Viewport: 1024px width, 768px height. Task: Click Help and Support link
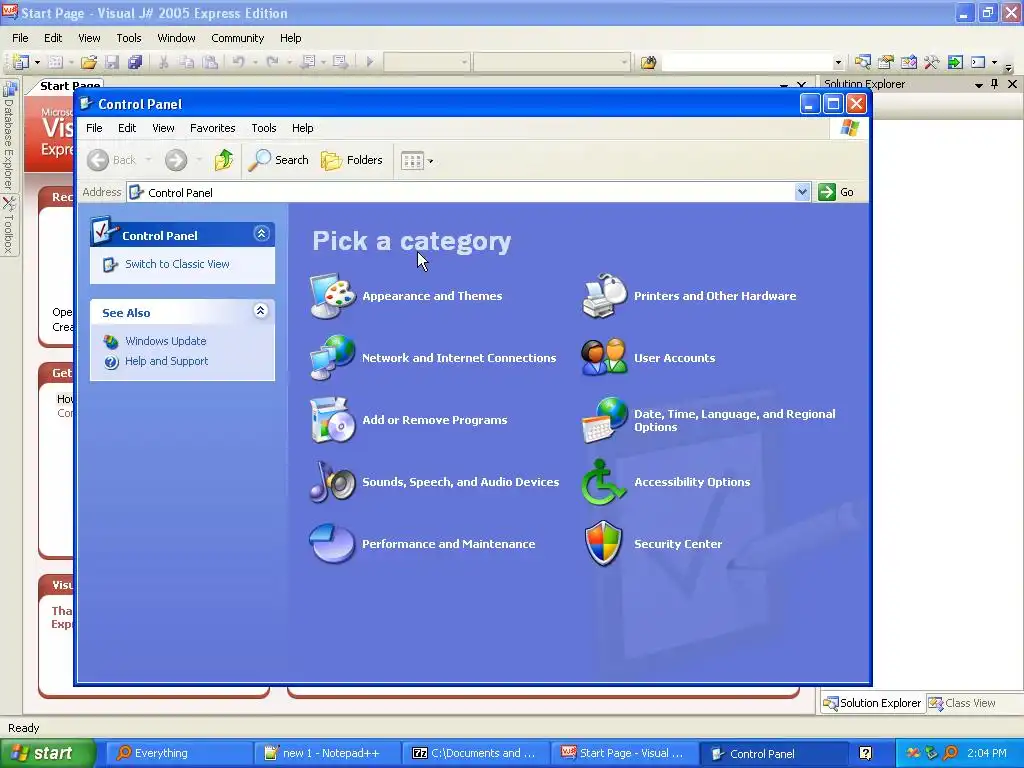tap(167, 361)
